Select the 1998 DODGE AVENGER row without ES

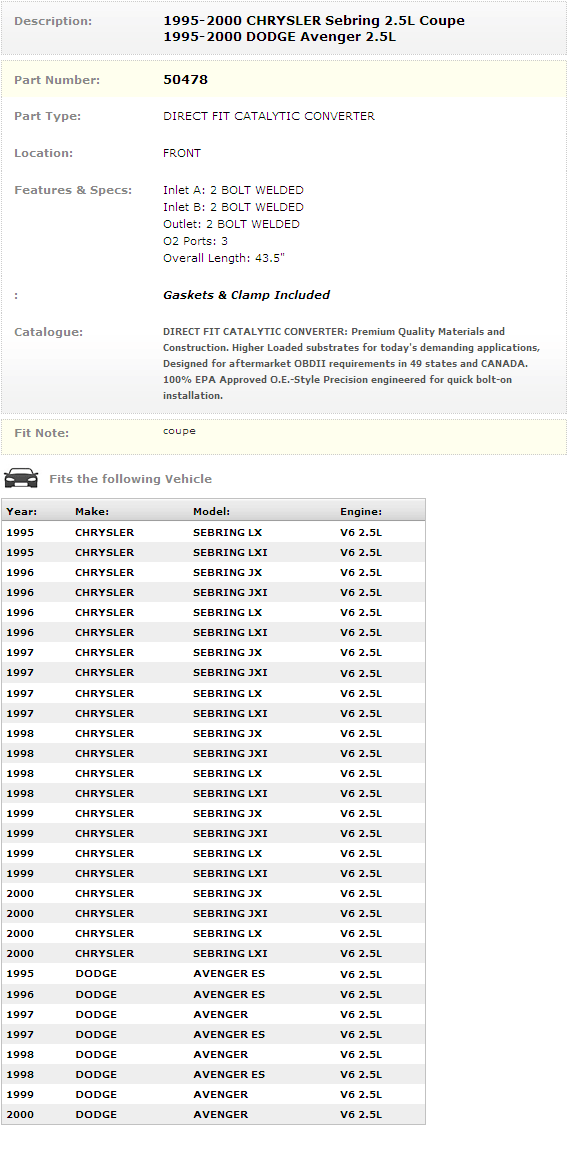point(213,1054)
